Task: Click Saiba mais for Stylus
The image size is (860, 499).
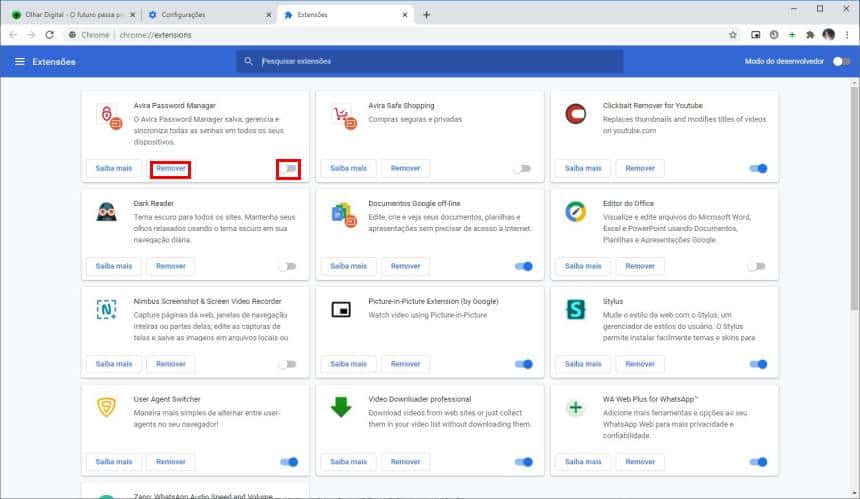Action: click(x=583, y=364)
